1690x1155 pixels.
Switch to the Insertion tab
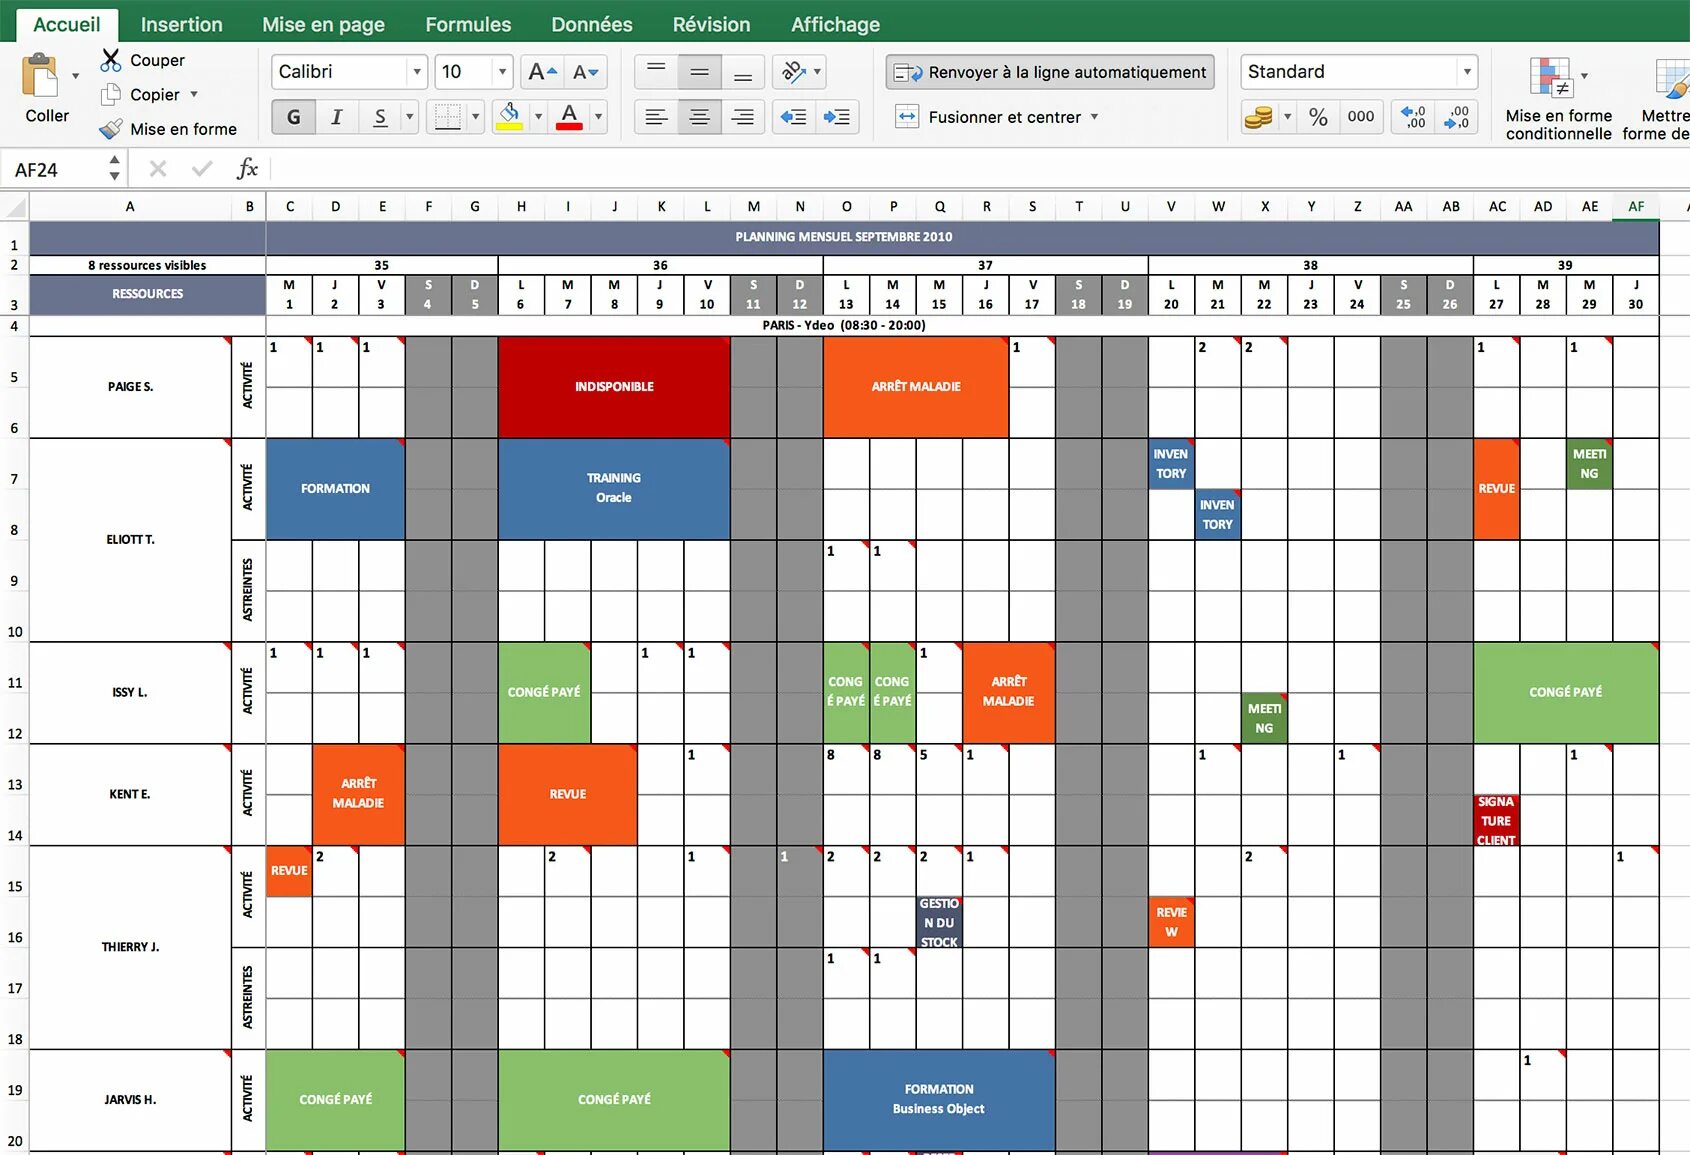(x=181, y=24)
